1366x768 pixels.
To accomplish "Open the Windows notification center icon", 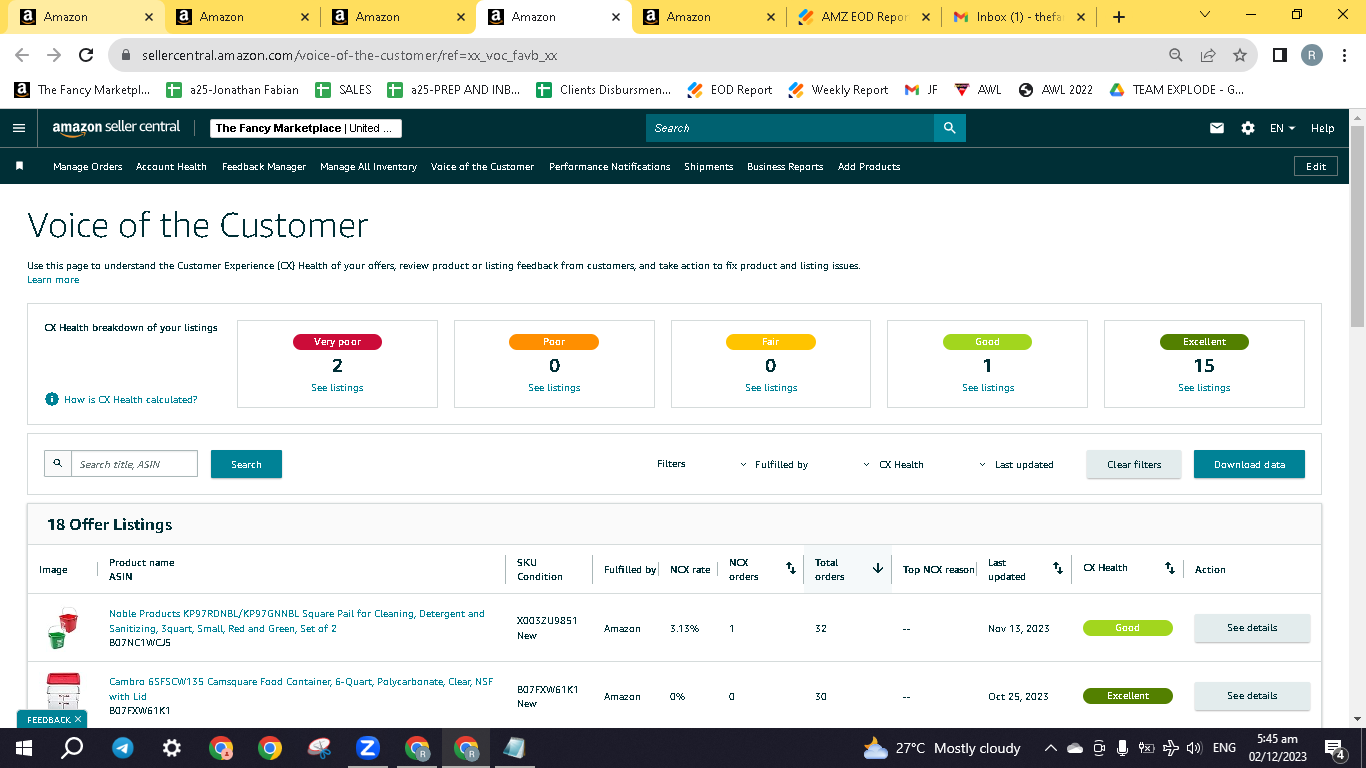I will tap(1334, 748).
